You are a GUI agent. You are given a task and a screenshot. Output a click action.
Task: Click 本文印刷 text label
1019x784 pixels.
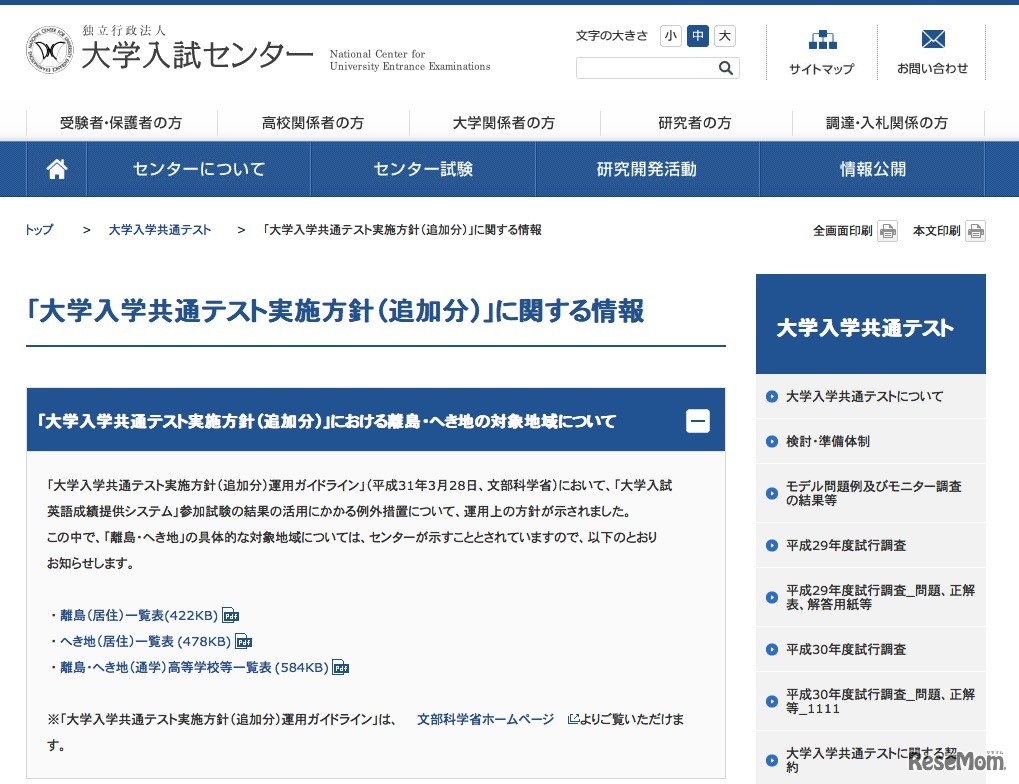click(936, 231)
